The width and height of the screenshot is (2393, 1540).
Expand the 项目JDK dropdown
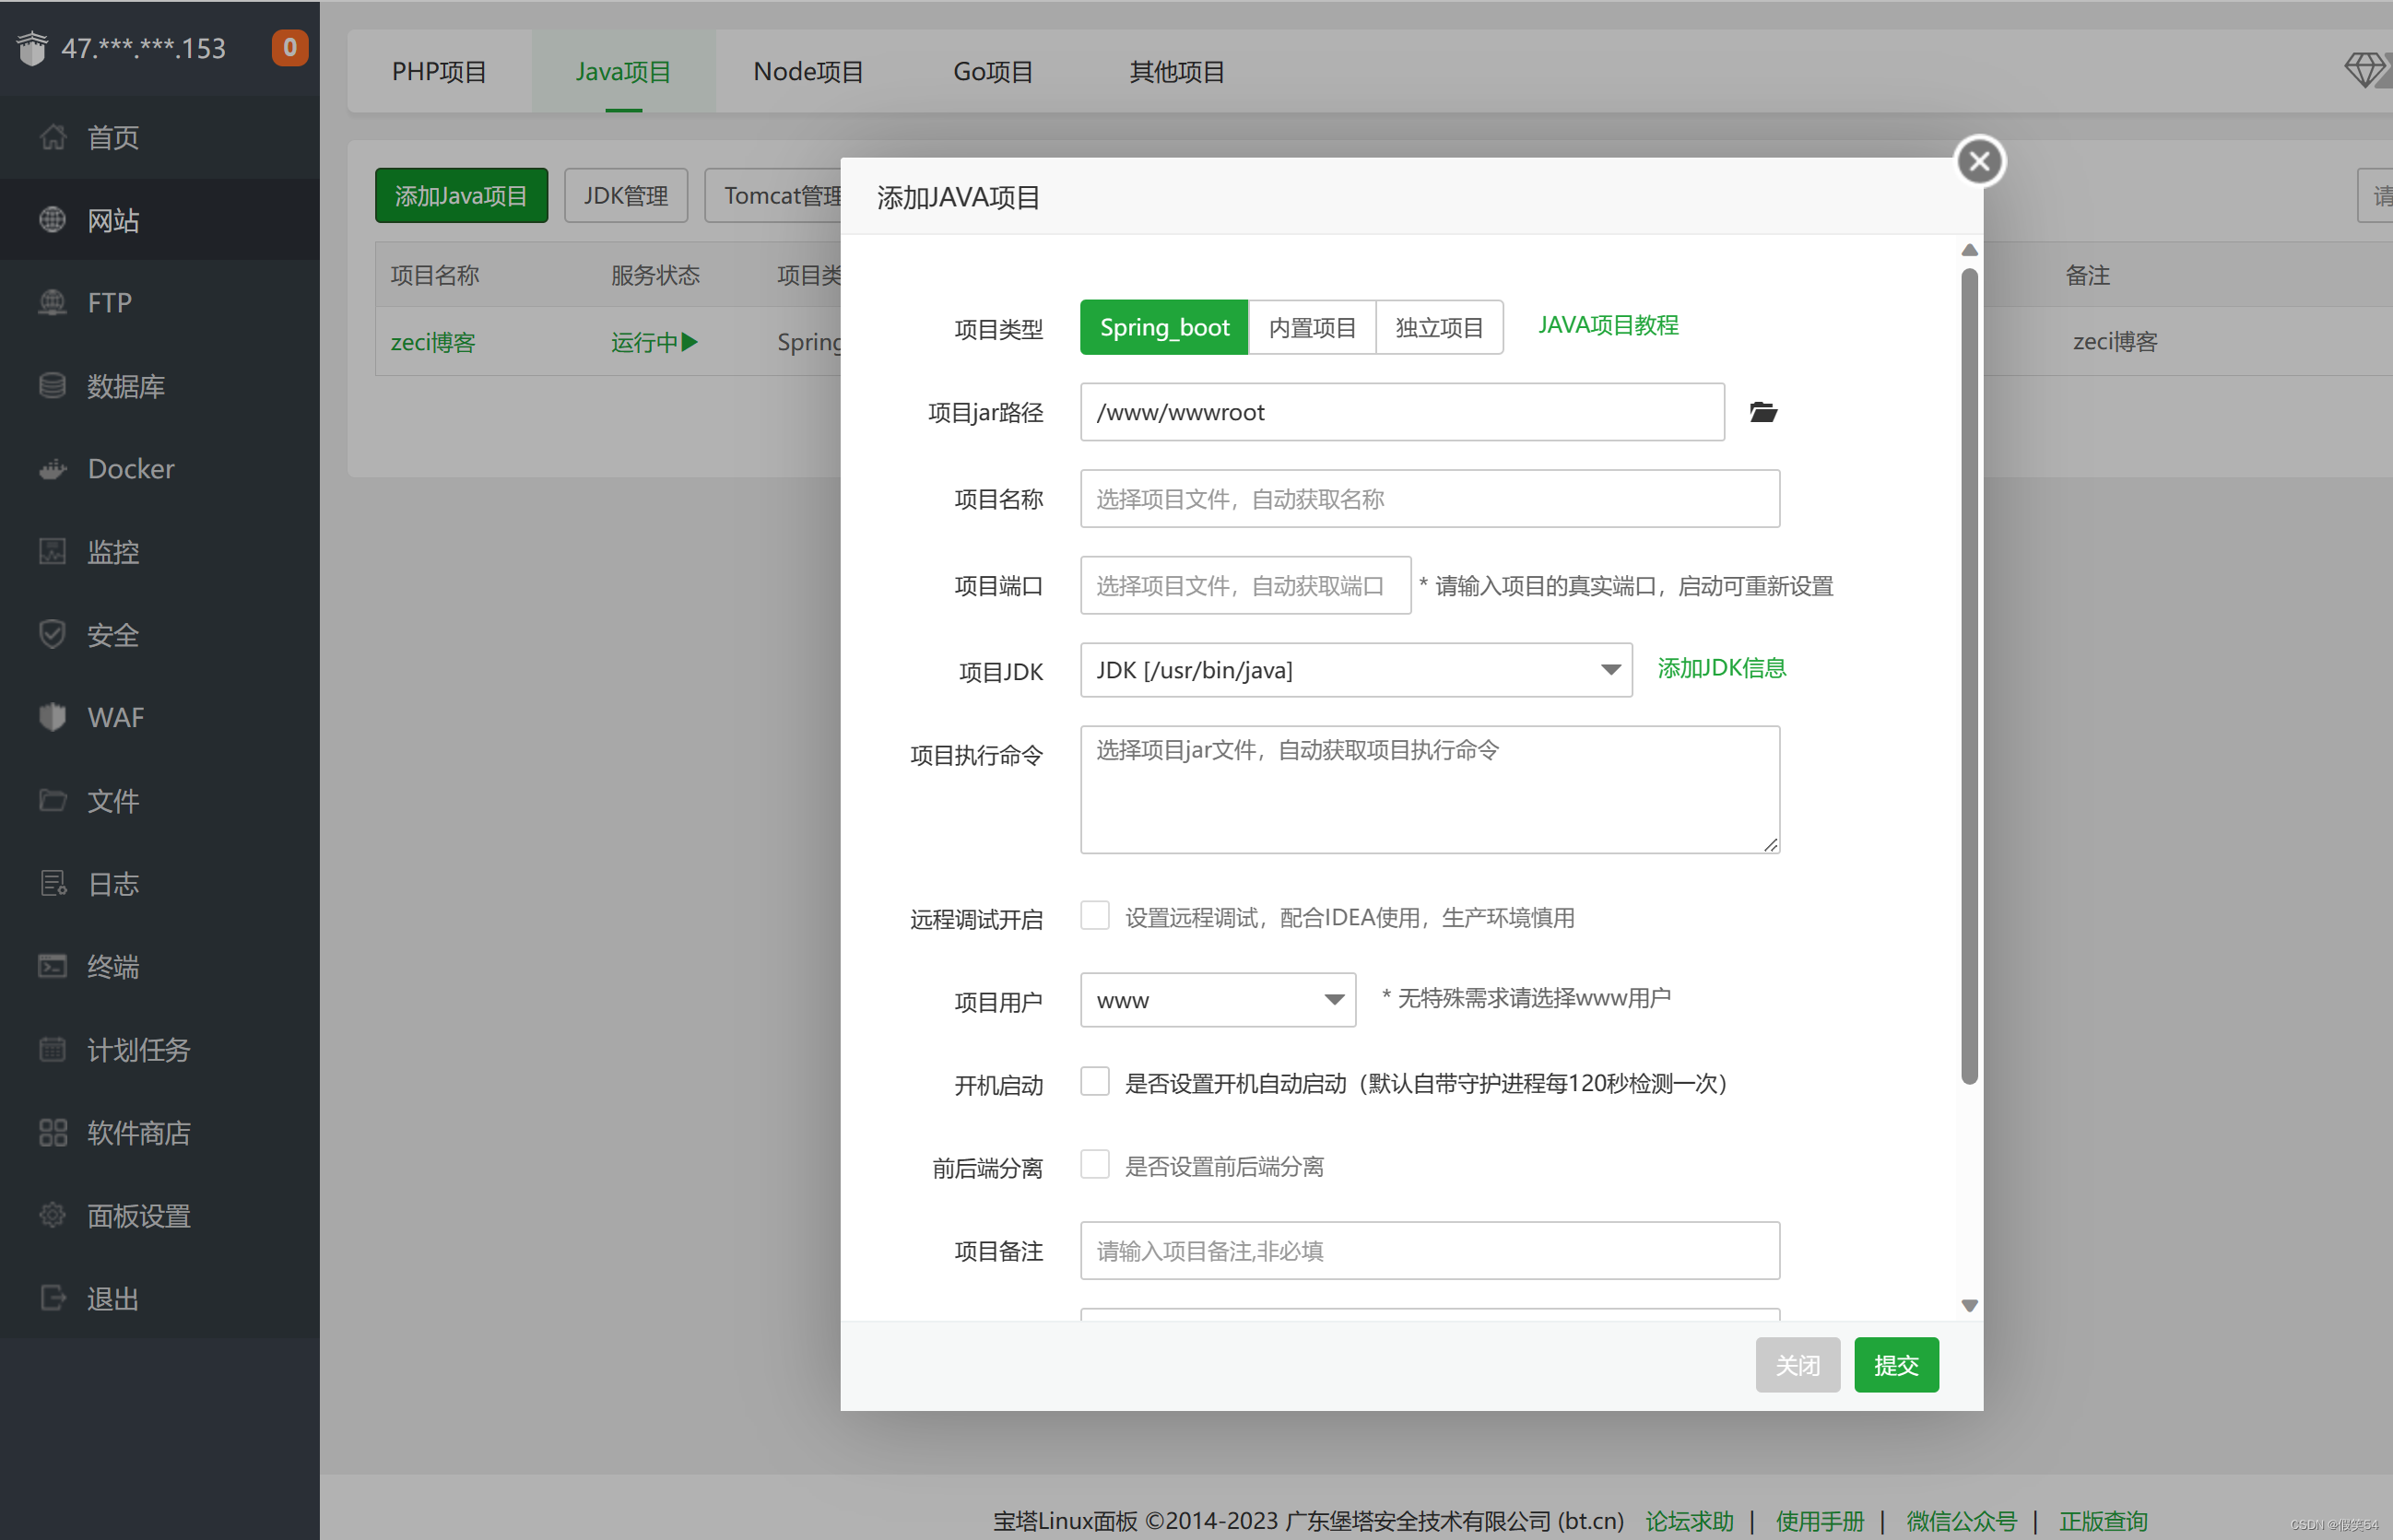tap(1355, 670)
